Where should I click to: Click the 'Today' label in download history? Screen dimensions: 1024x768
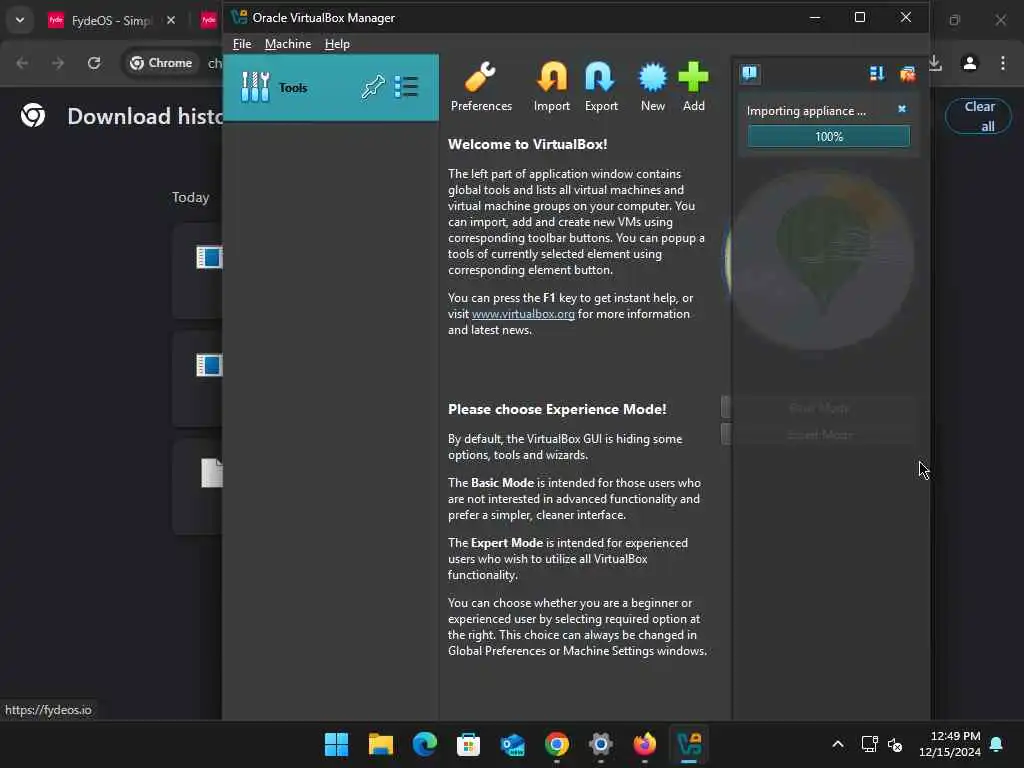coord(191,197)
